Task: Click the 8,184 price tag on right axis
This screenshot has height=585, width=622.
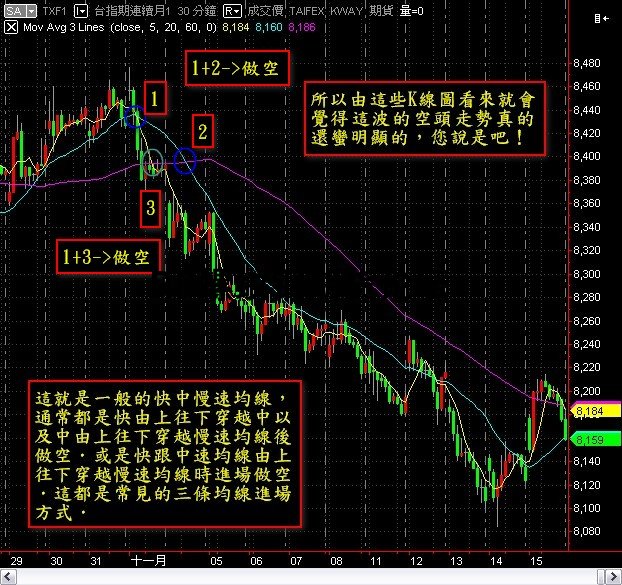Action: tap(586, 411)
